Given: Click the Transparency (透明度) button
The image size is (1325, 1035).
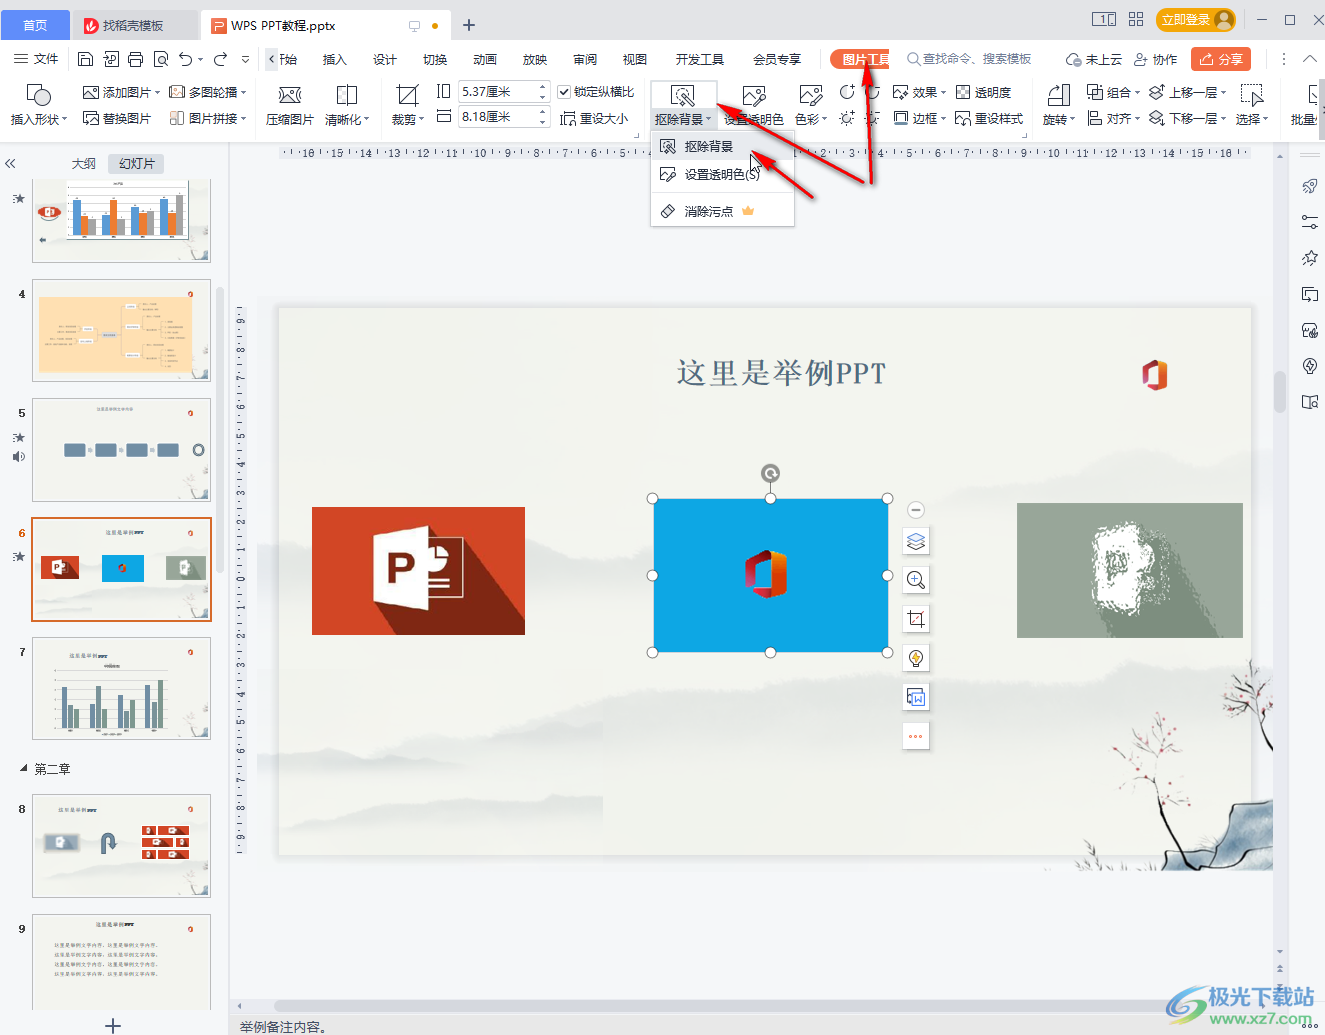Looking at the screenshot, I should coord(983,92).
